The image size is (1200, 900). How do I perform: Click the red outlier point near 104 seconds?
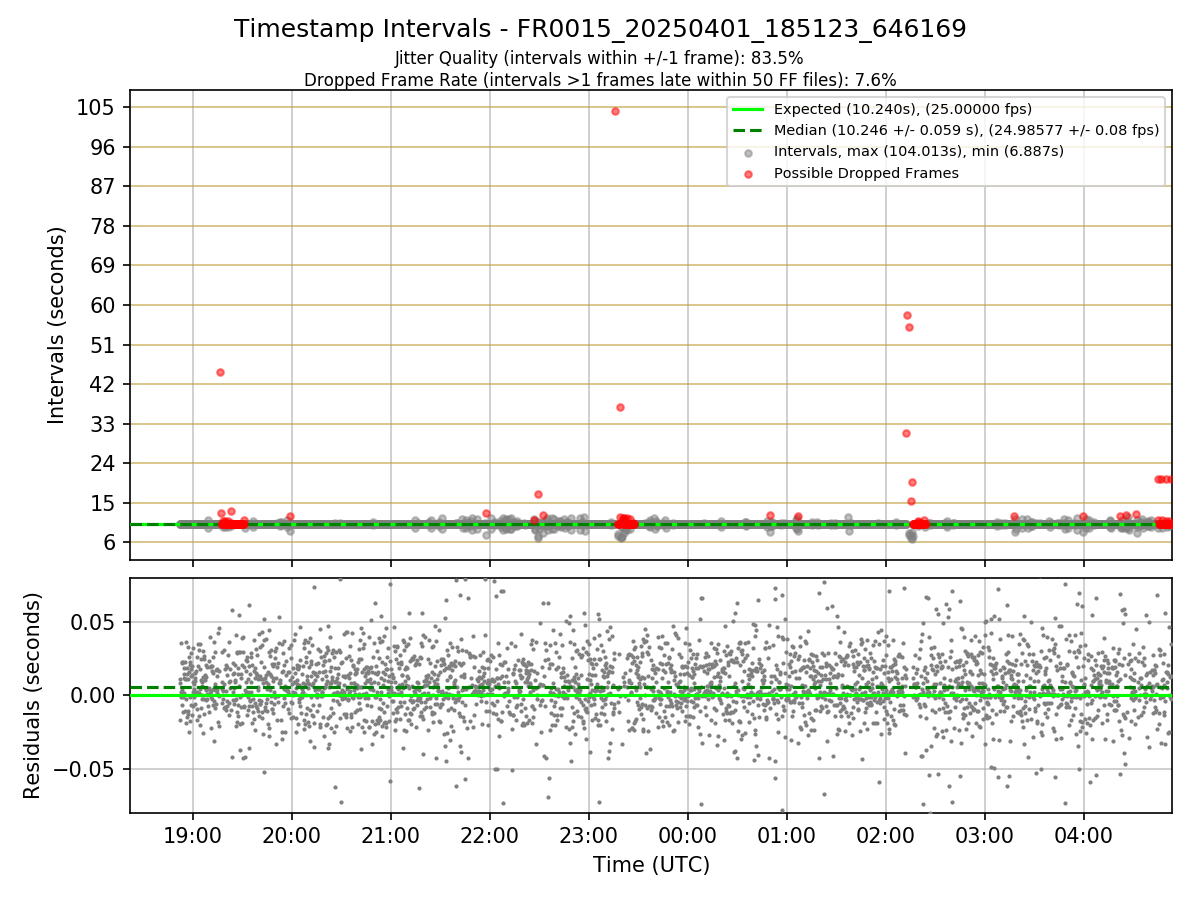coord(615,111)
